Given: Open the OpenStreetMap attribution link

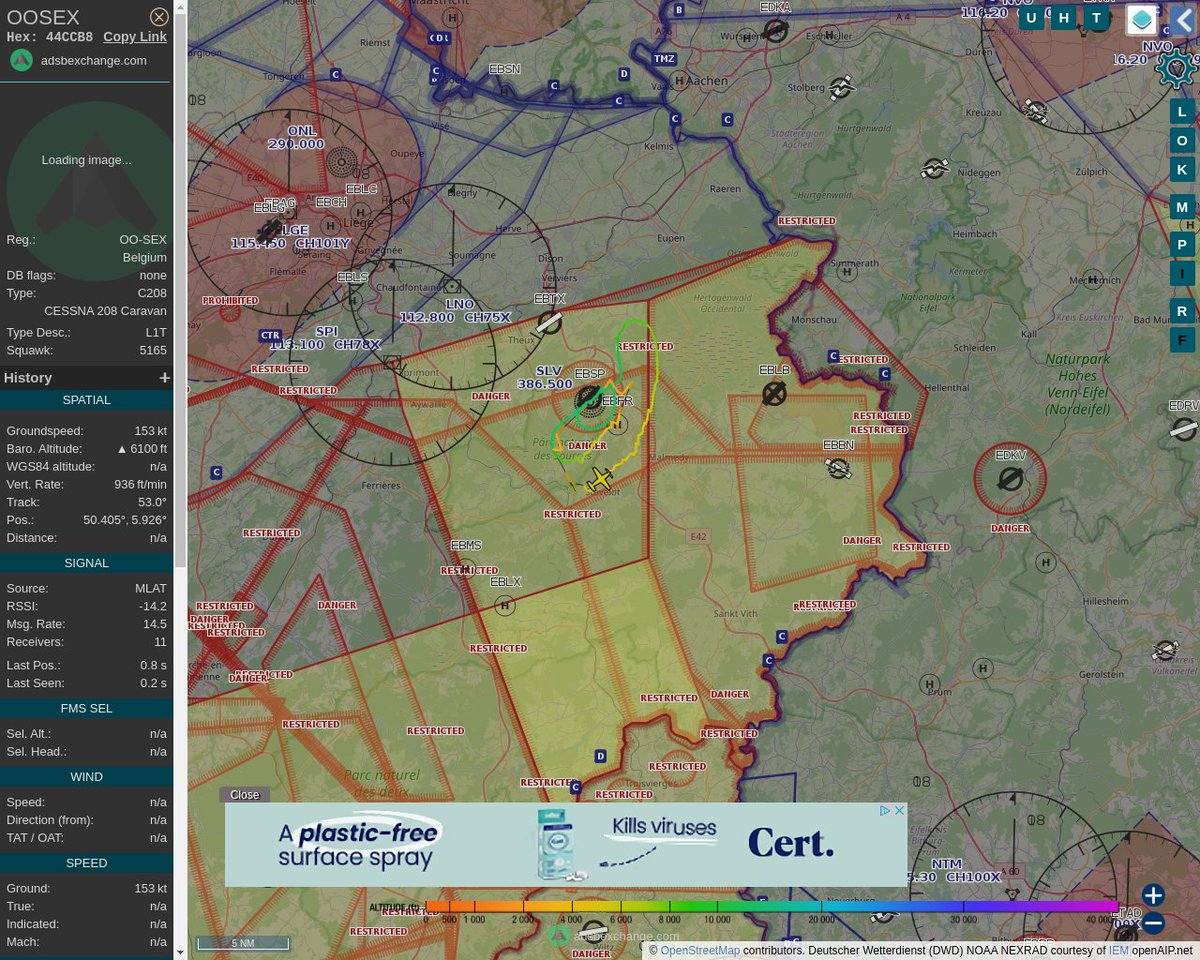Looking at the screenshot, I should click(700, 950).
